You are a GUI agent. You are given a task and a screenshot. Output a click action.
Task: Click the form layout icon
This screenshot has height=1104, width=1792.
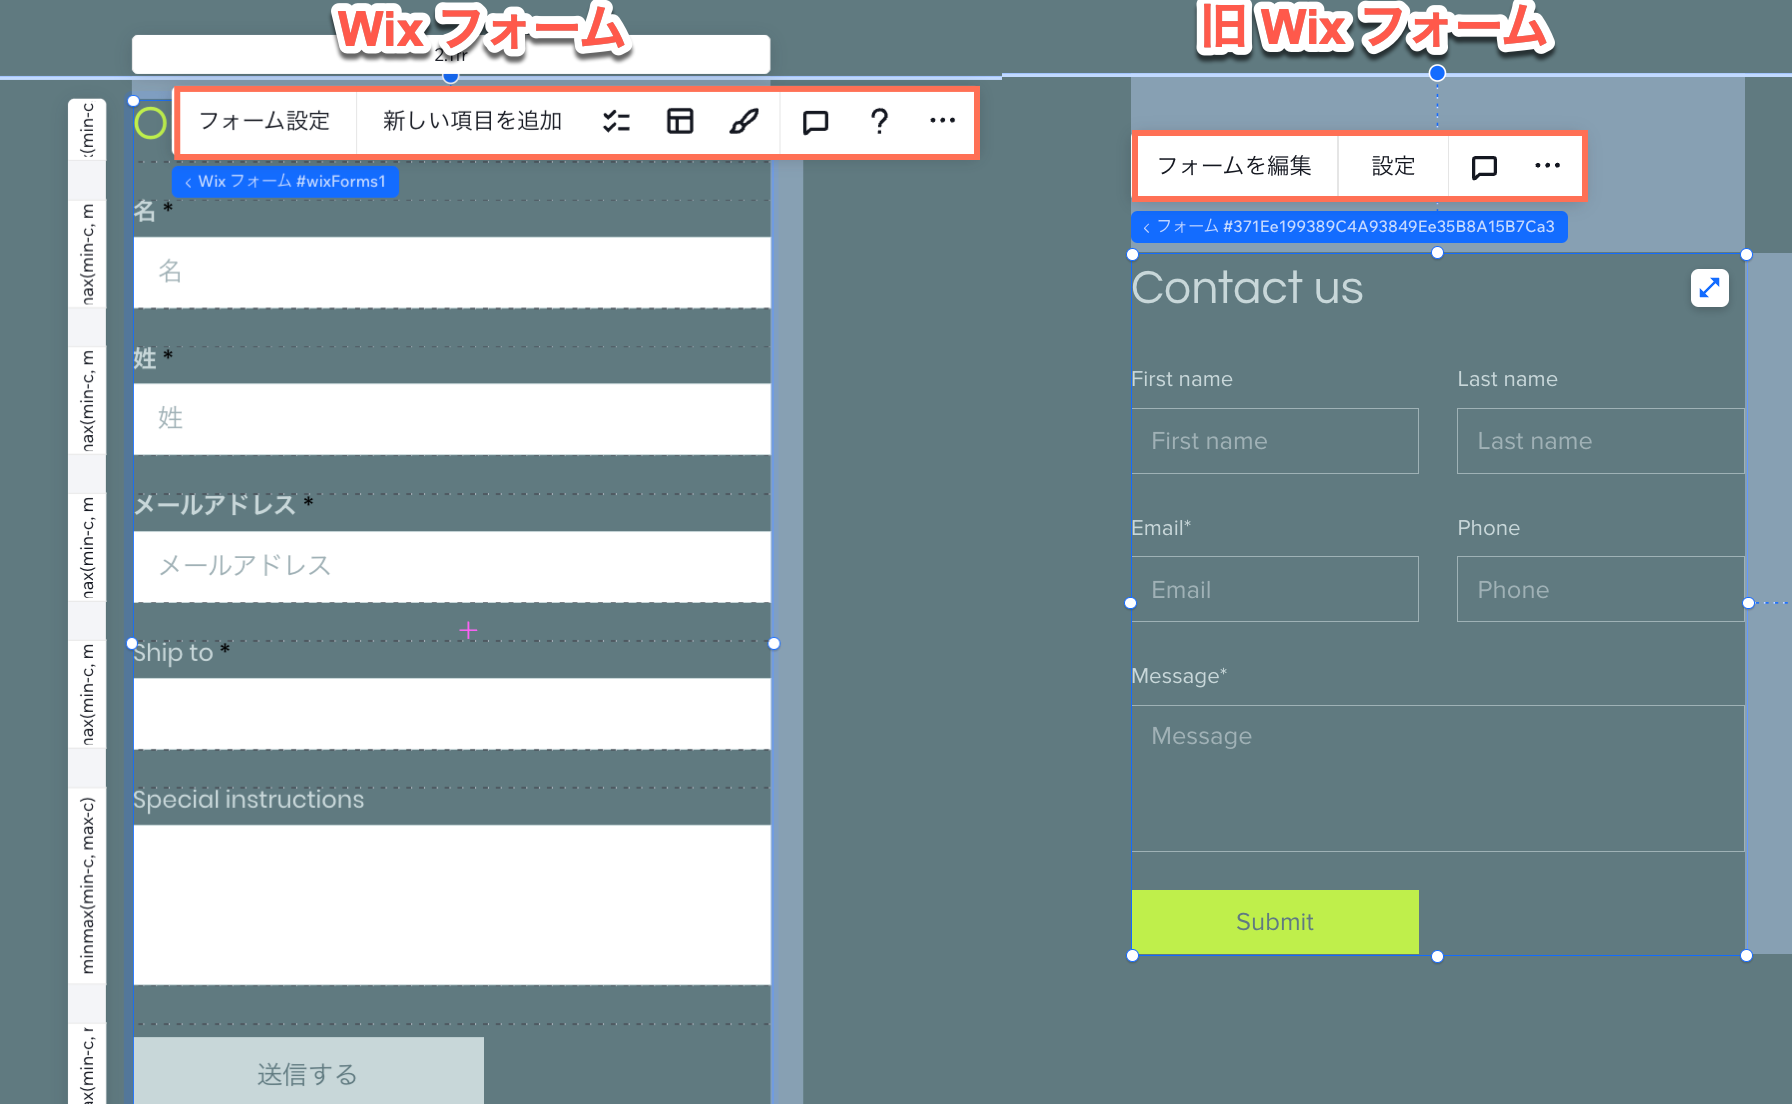click(x=680, y=121)
